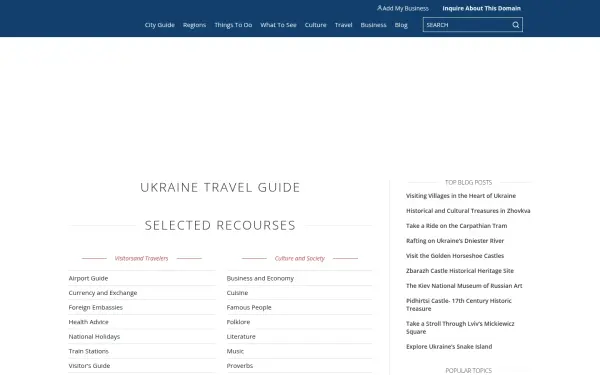Click the Selected Recourses heading
The width and height of the screenshot is (600, 375).
[x=220, y=225]
